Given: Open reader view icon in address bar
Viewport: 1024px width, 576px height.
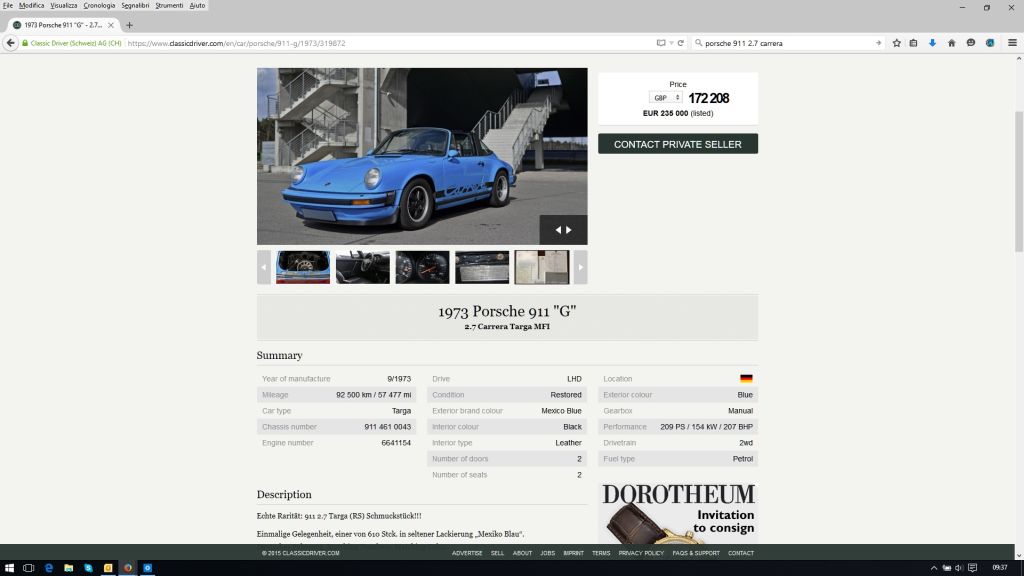Looking at the screenshot, I should pyautogui.click(x=661, y=43).
